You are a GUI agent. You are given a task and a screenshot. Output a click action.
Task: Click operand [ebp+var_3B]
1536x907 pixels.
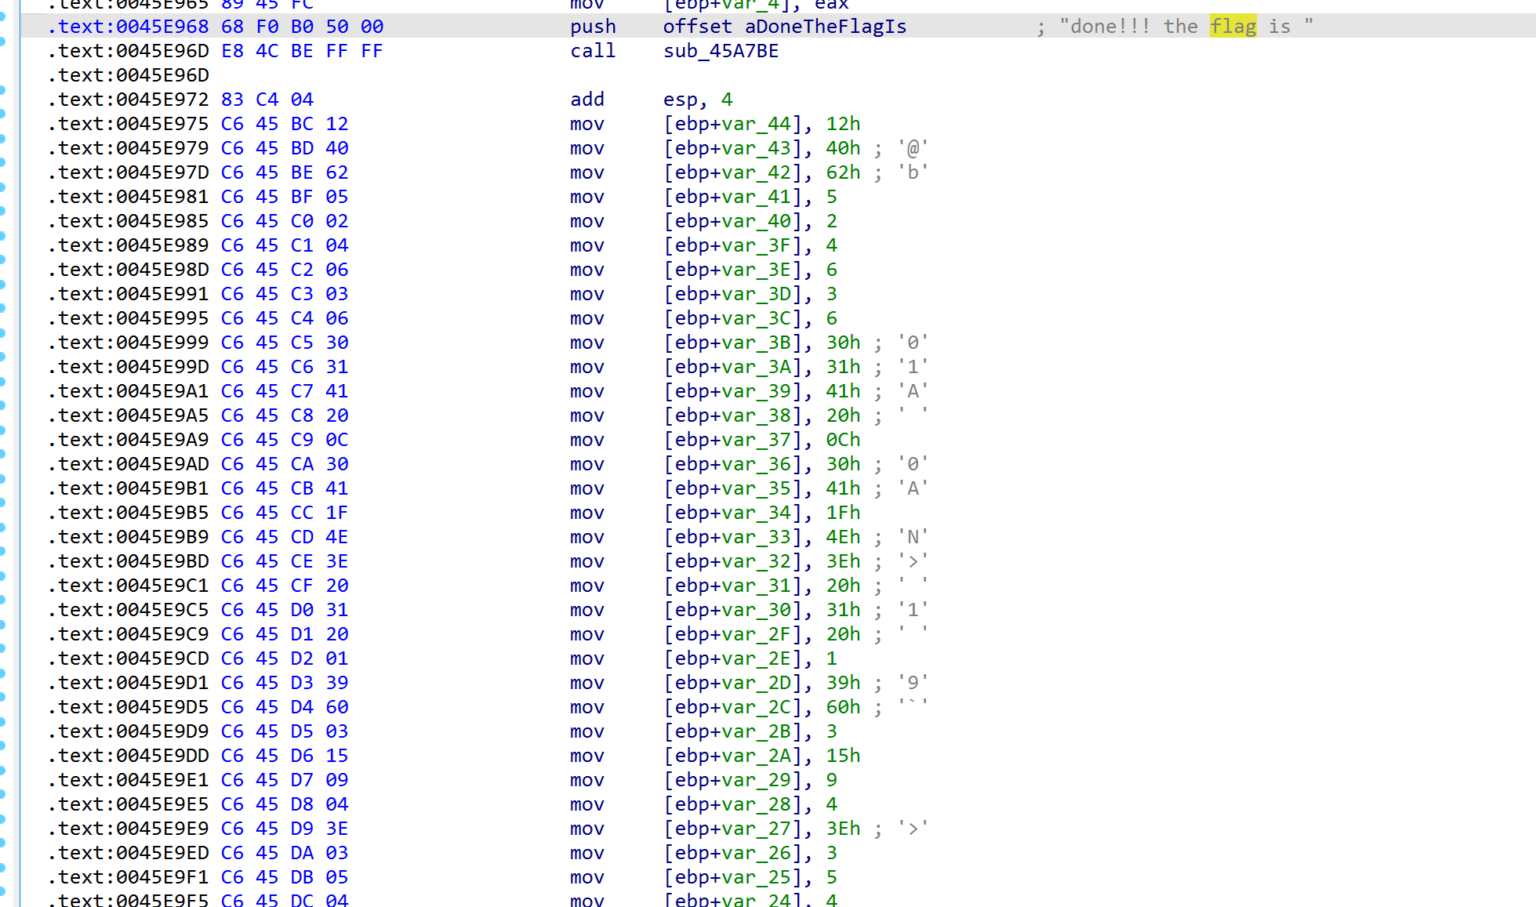point(733,343)
